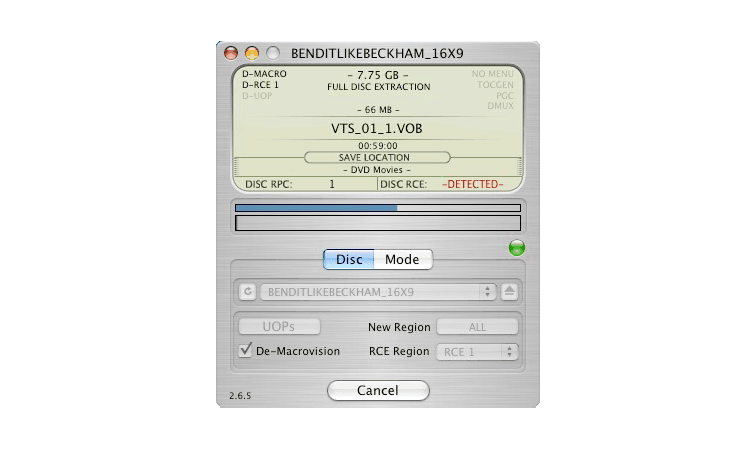Screen dimensions: 755x450
Task: Click the NO MENU indicator
Action: (x=492, y=74)
